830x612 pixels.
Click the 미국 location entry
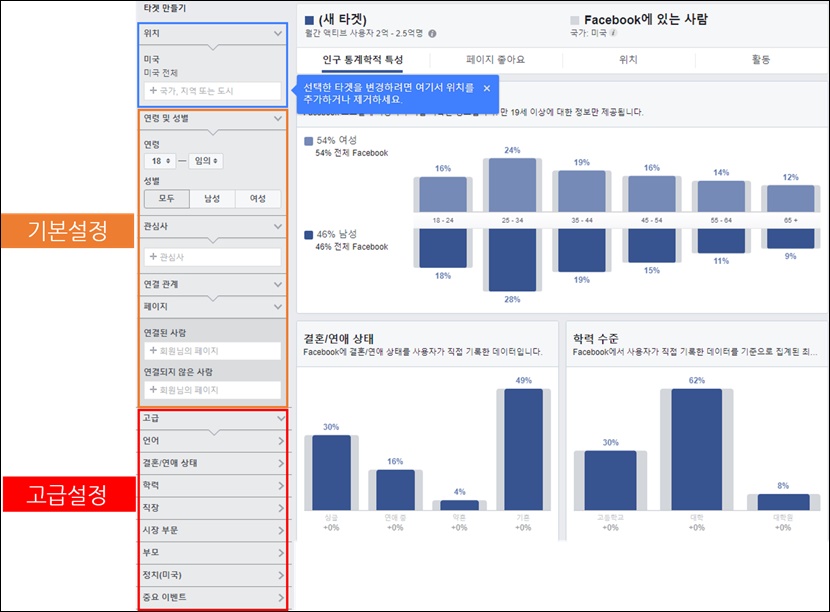151,59
